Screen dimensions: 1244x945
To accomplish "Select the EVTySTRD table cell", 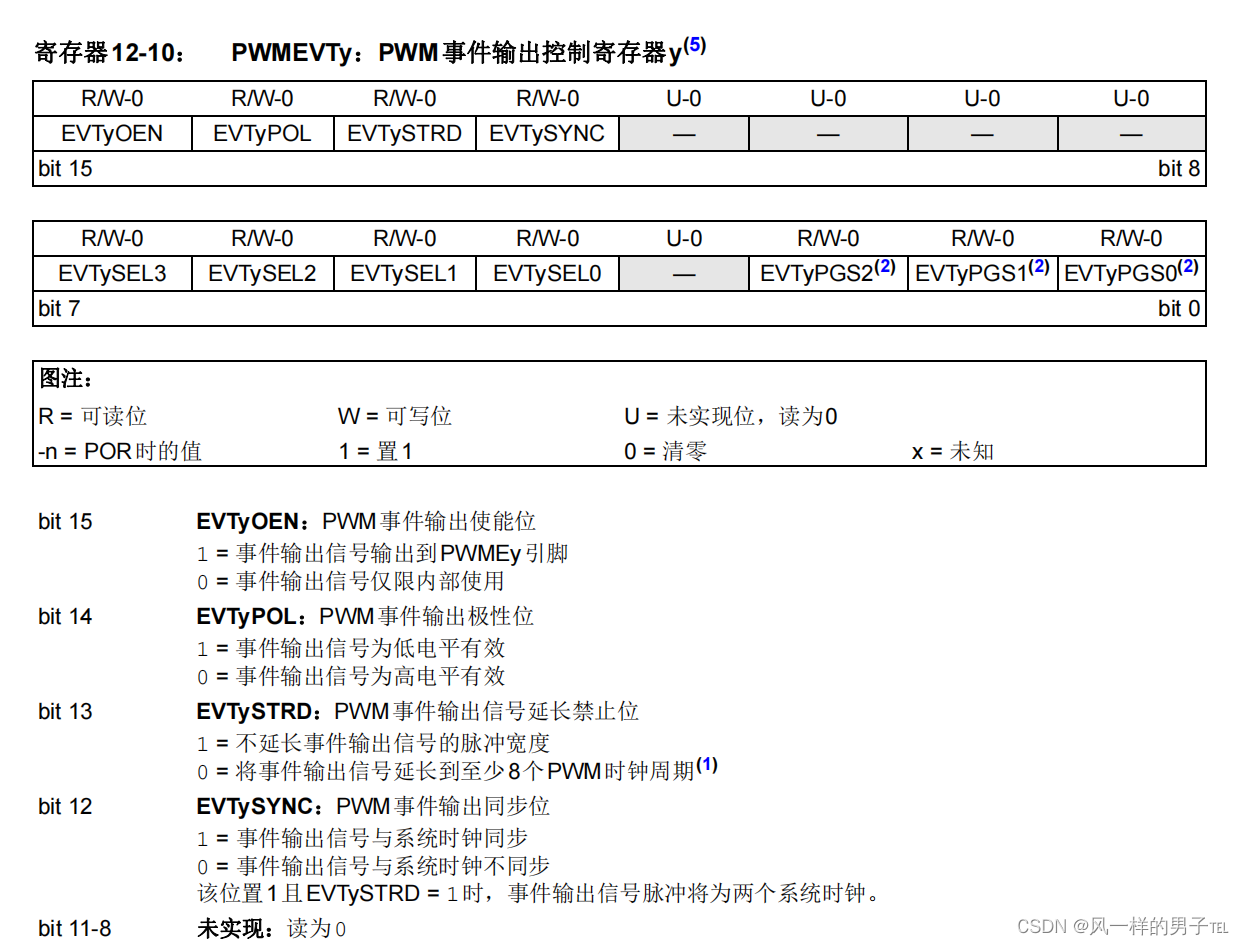I will 405,134.
